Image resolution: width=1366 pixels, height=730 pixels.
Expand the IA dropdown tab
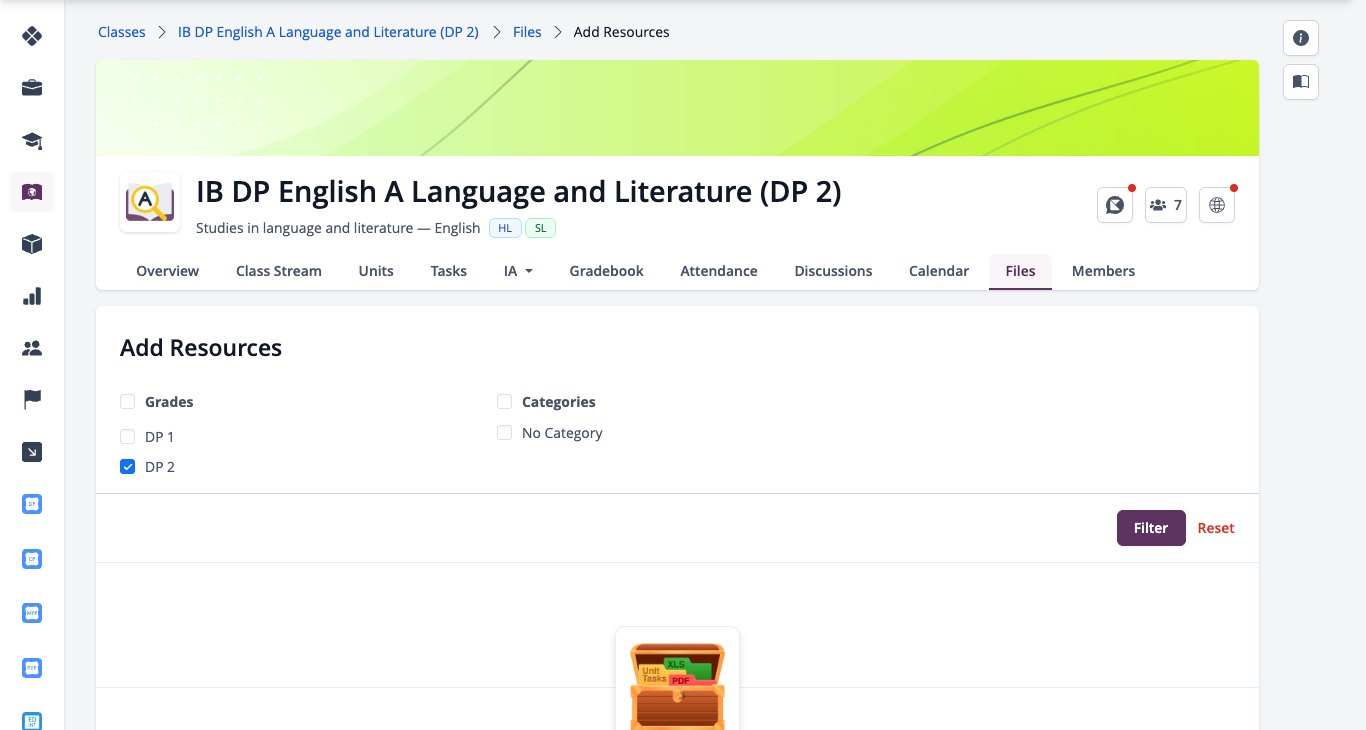(518, 271)
